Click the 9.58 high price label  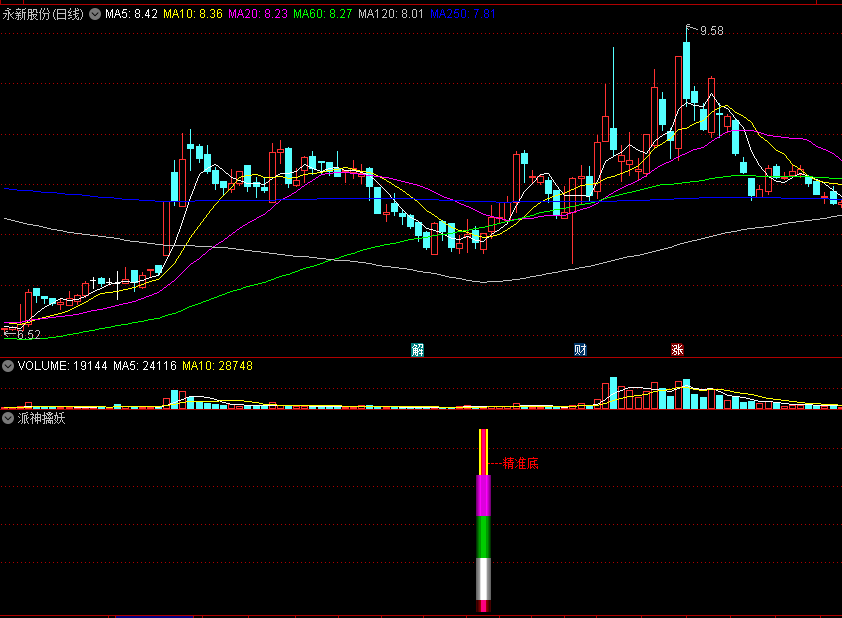[712, 31]
